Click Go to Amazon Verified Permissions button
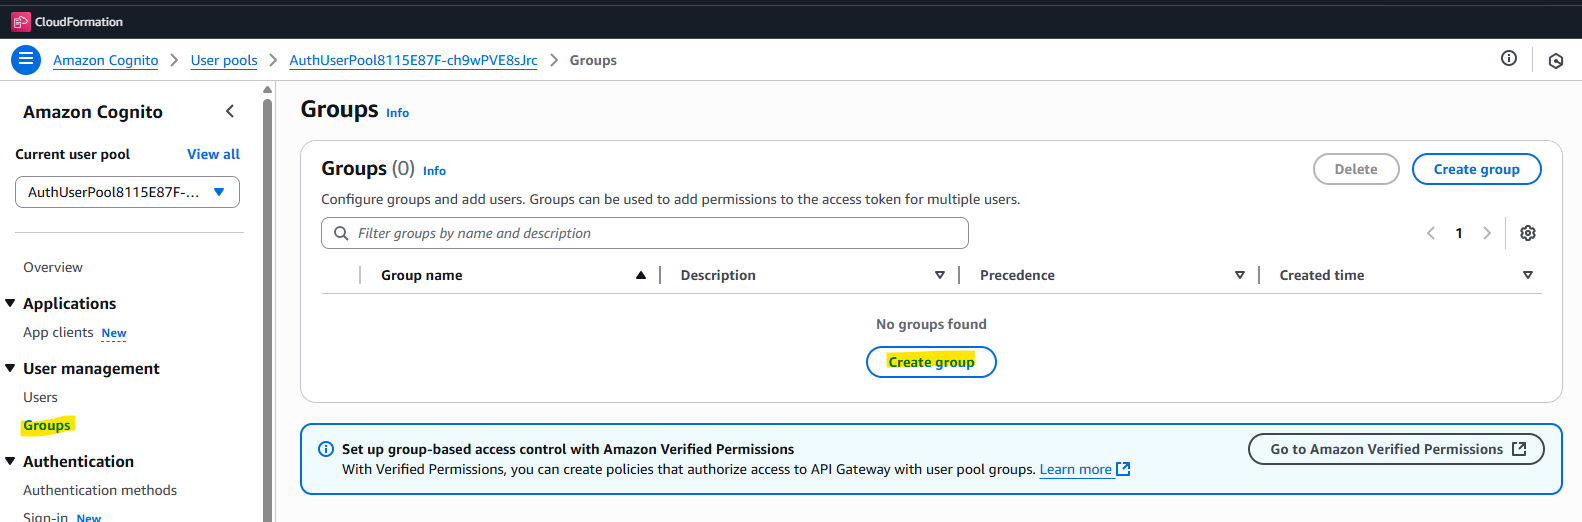Viewport: 1582px width, 522px height. [x=1395, y=449]
